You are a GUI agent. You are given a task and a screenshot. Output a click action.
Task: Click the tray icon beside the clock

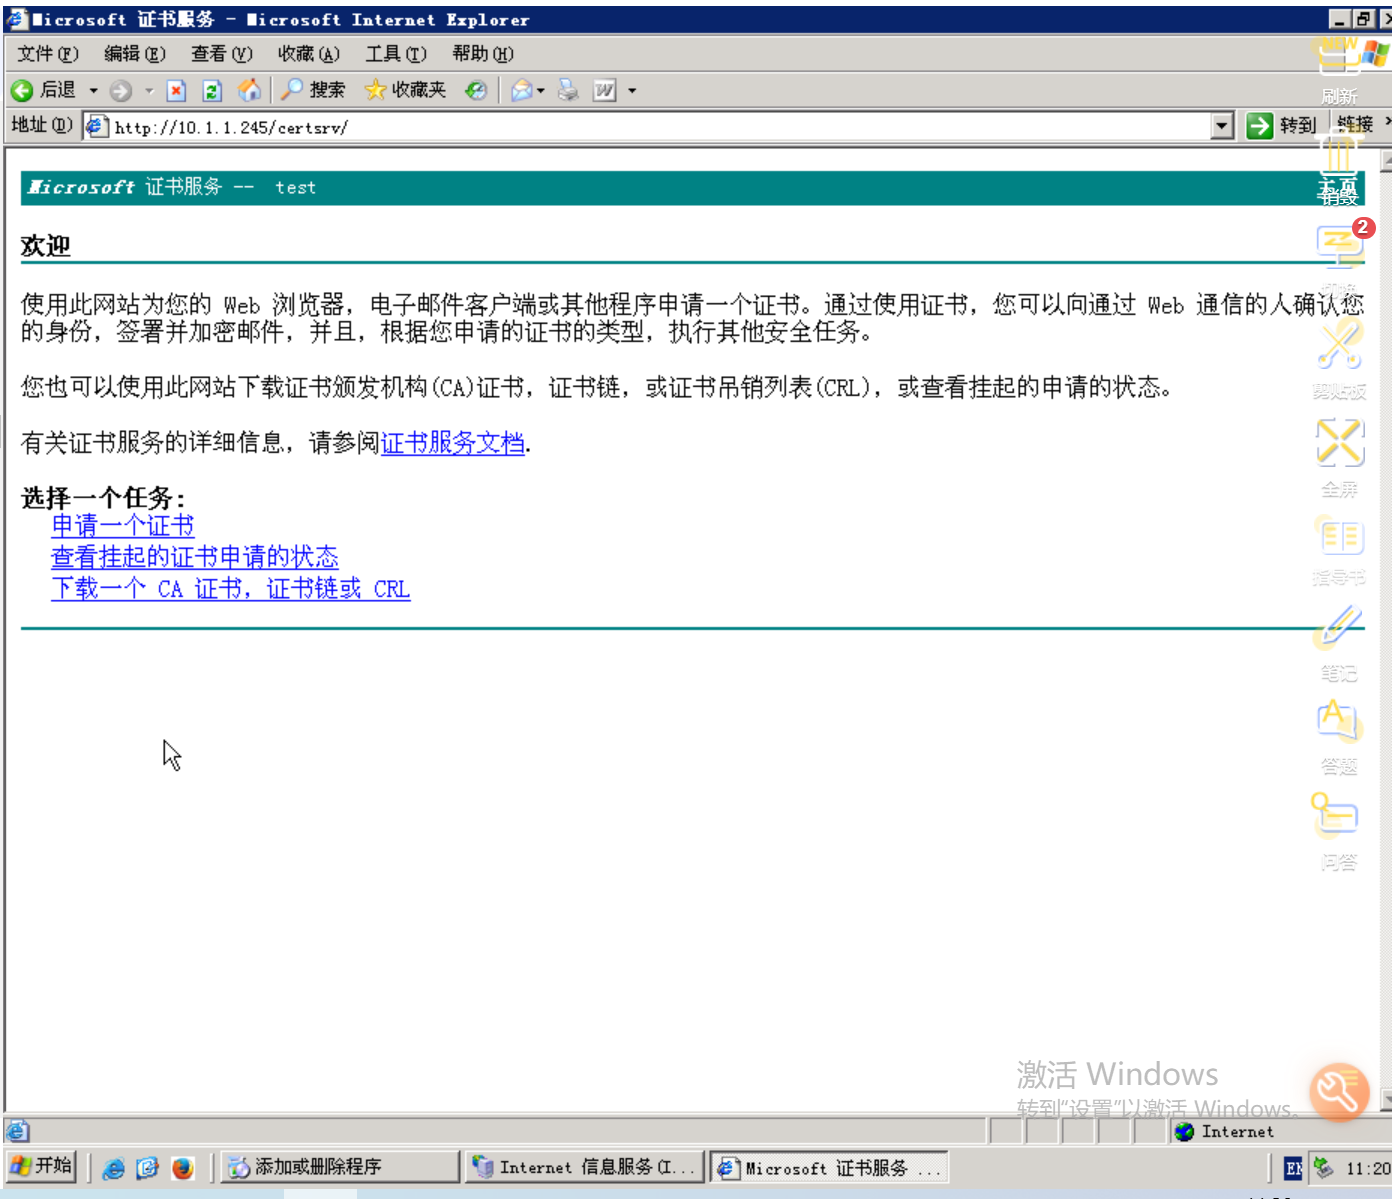[1323, 1168]
